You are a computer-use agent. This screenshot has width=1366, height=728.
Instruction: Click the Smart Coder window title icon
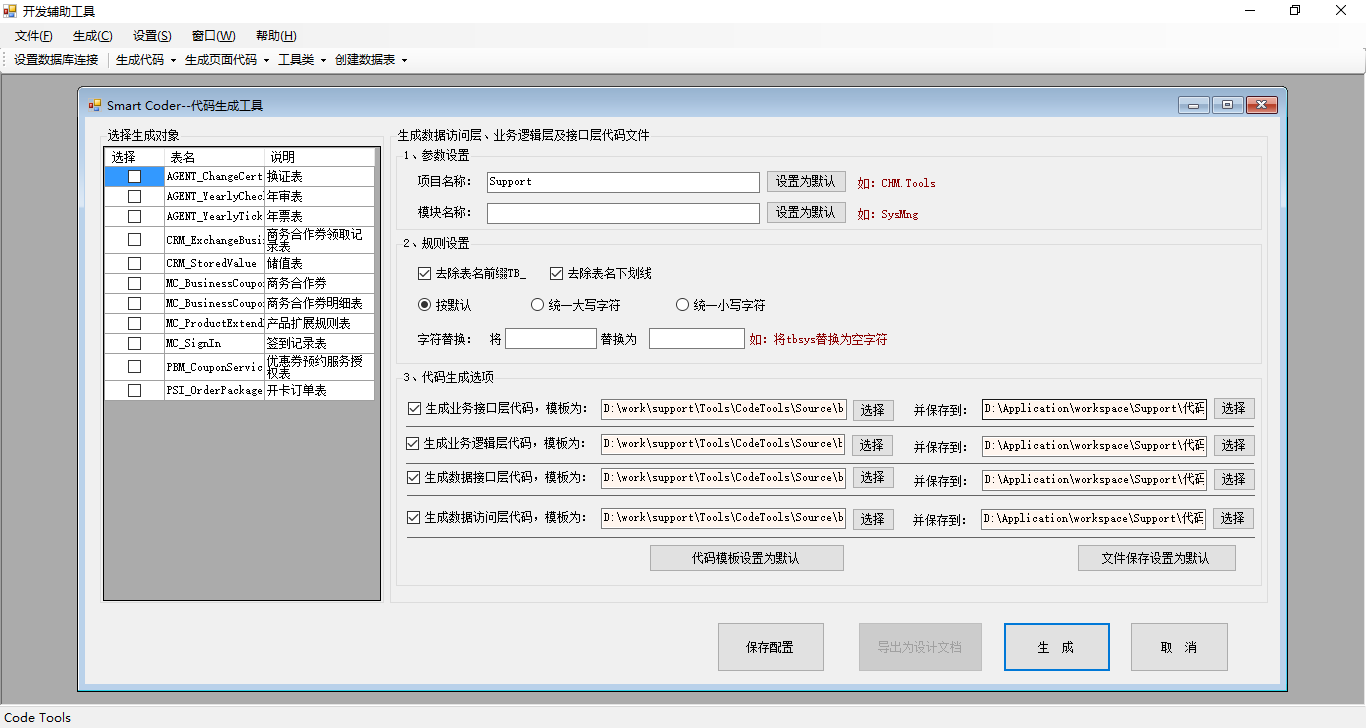pyautogui.click(x=95, y=105)
